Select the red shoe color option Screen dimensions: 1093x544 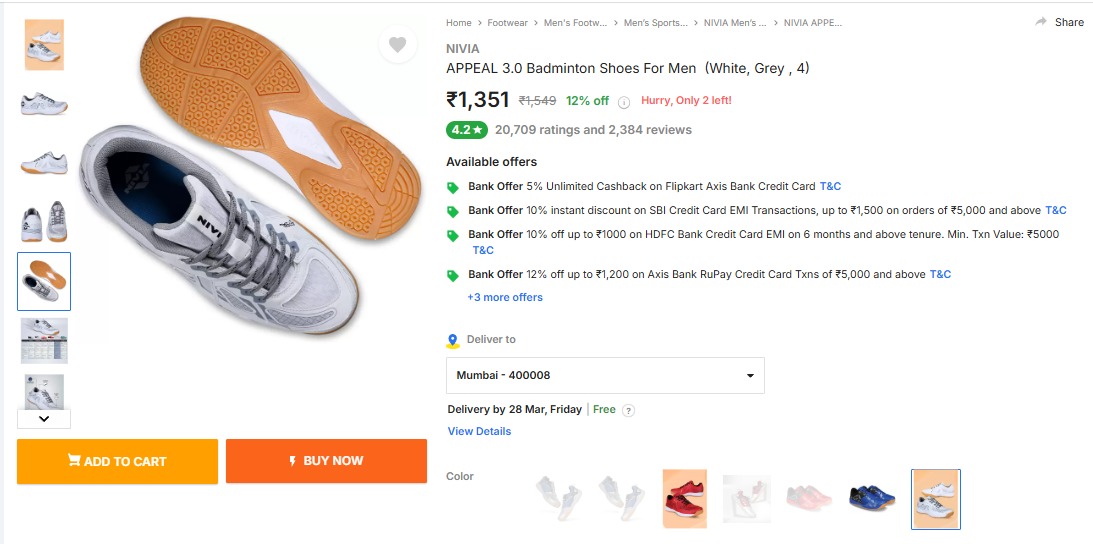tap(684, 498)
